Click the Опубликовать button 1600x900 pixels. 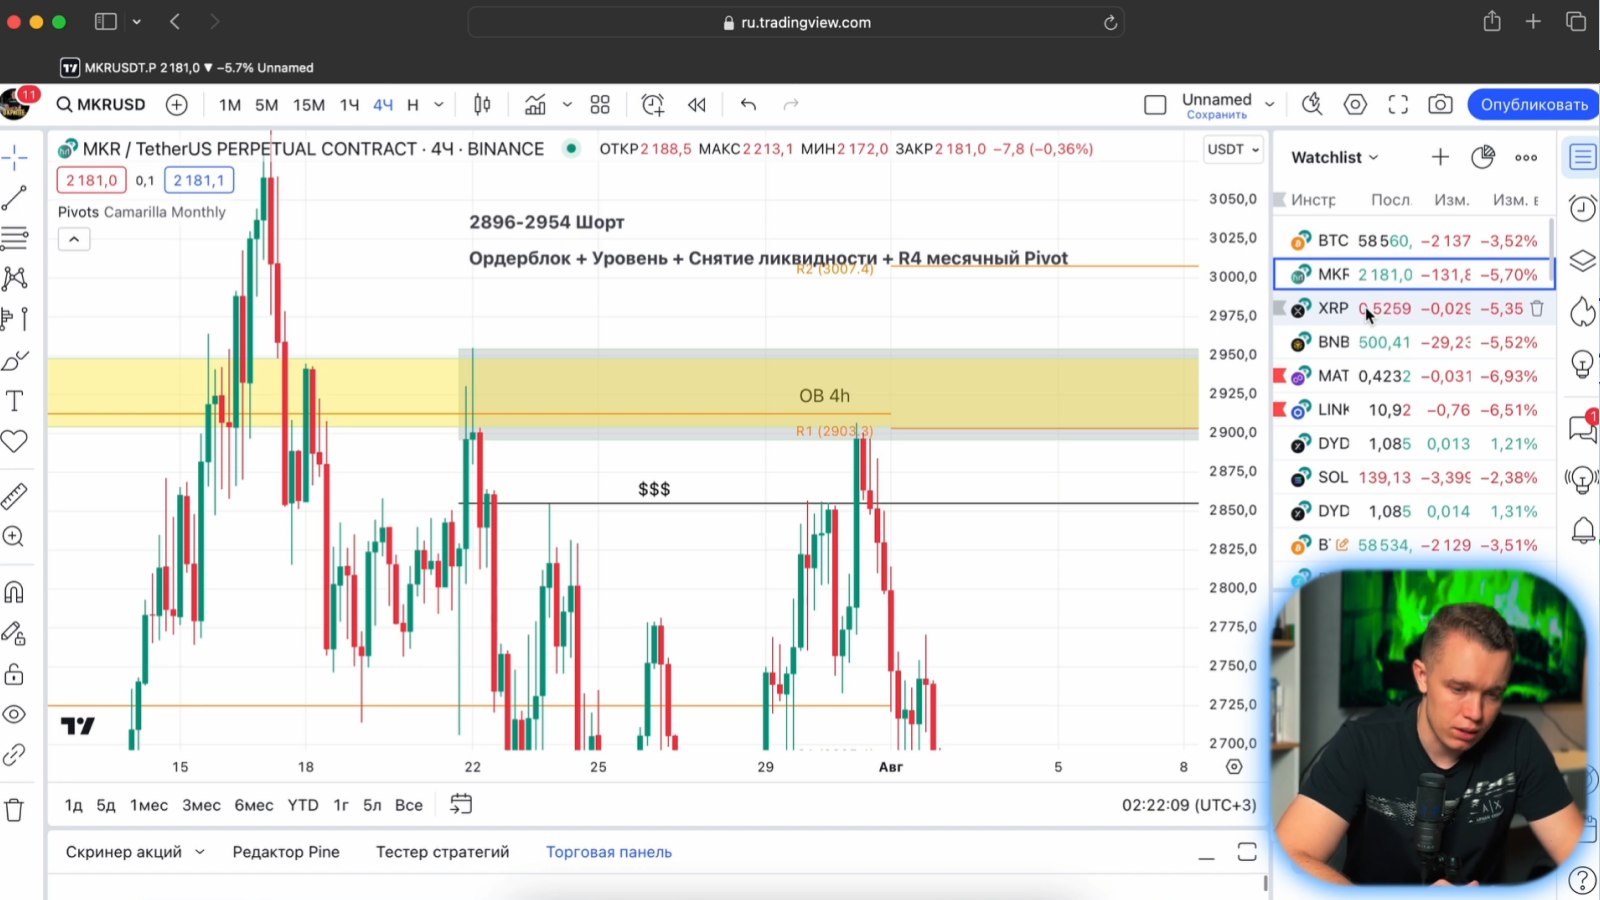[x=1534, y=105]
